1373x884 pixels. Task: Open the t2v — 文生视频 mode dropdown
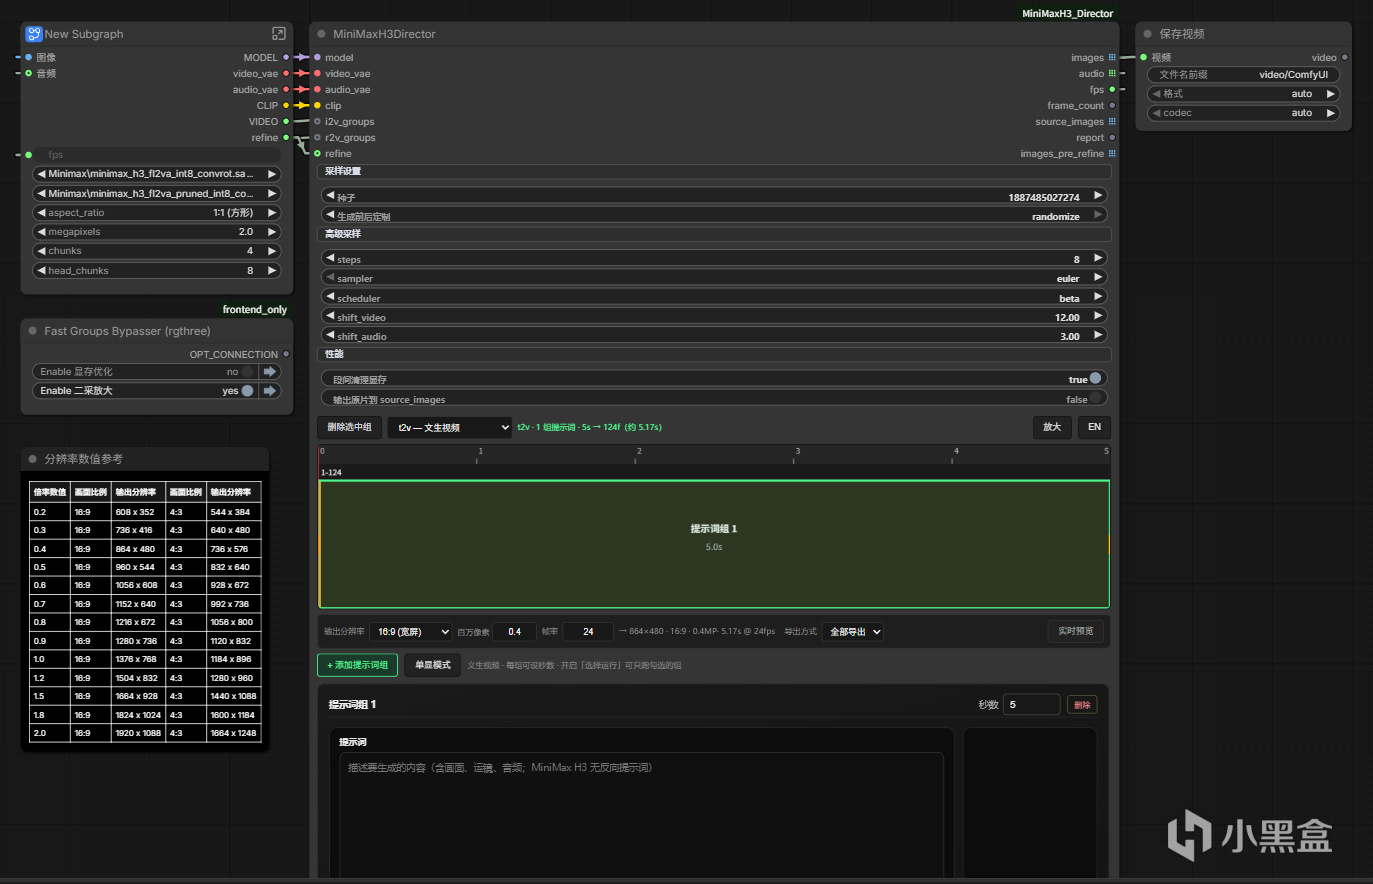[x=450, y=427]
